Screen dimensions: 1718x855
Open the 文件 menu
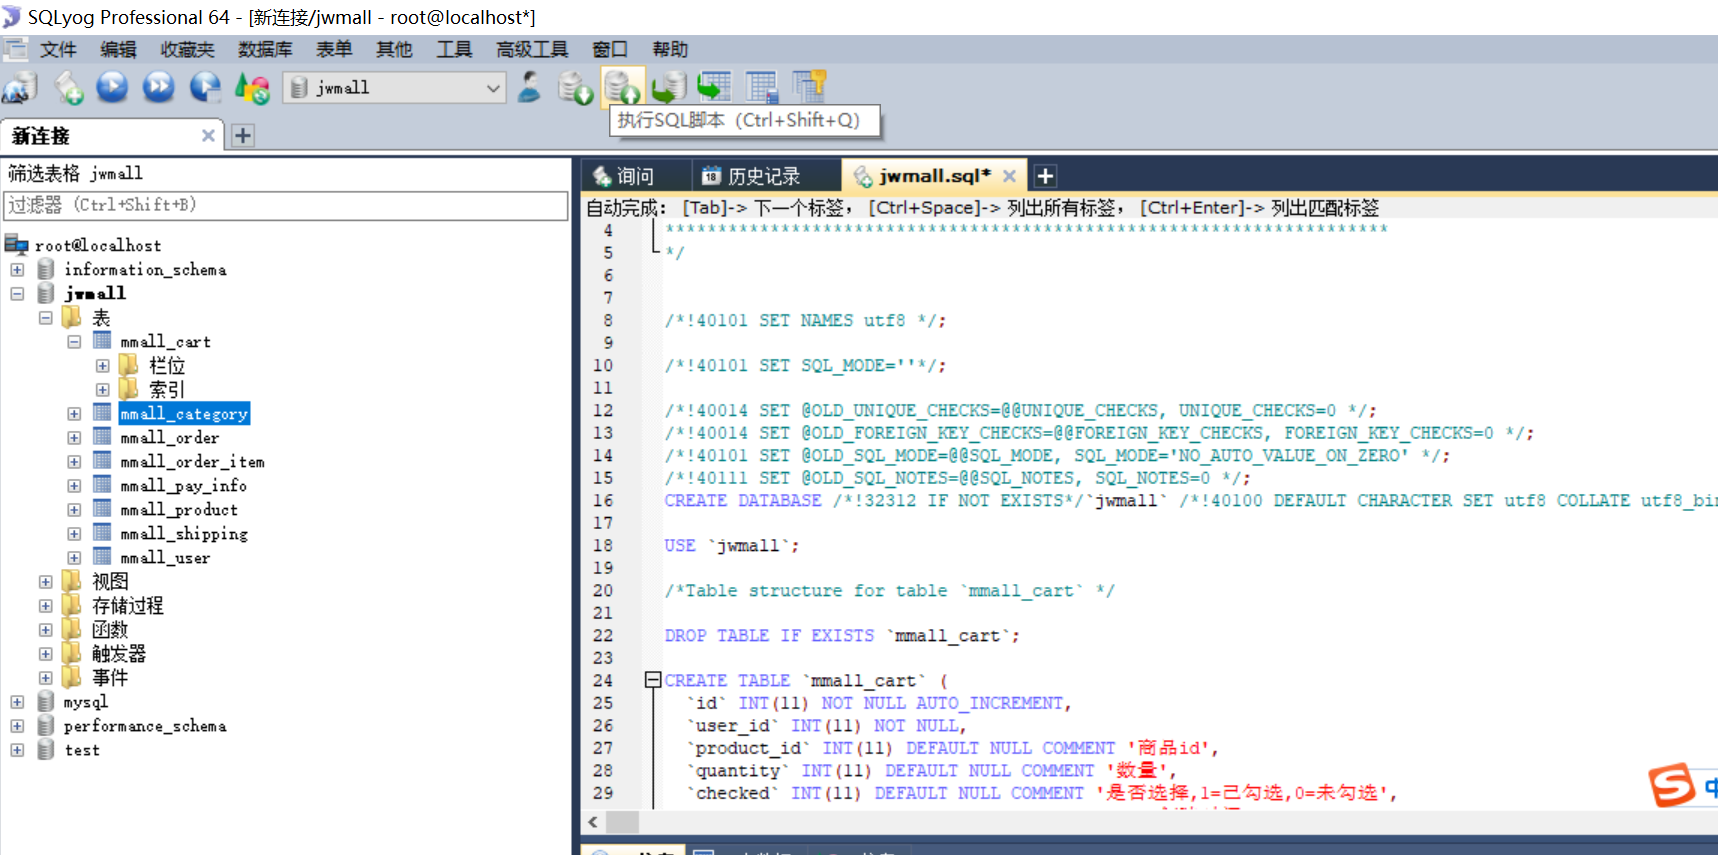pyautogui.click(x=58, y=49)
